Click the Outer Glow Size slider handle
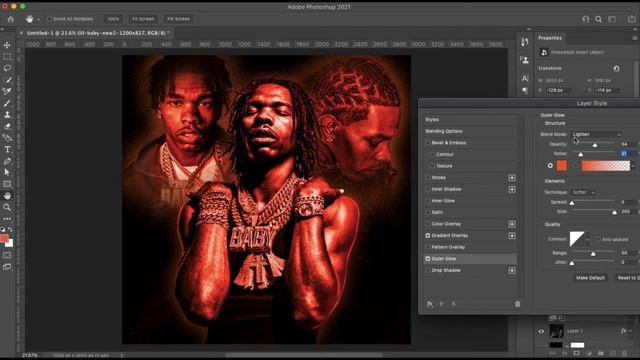Viewport: 640px width, 360px height. (x=614, y=212)
